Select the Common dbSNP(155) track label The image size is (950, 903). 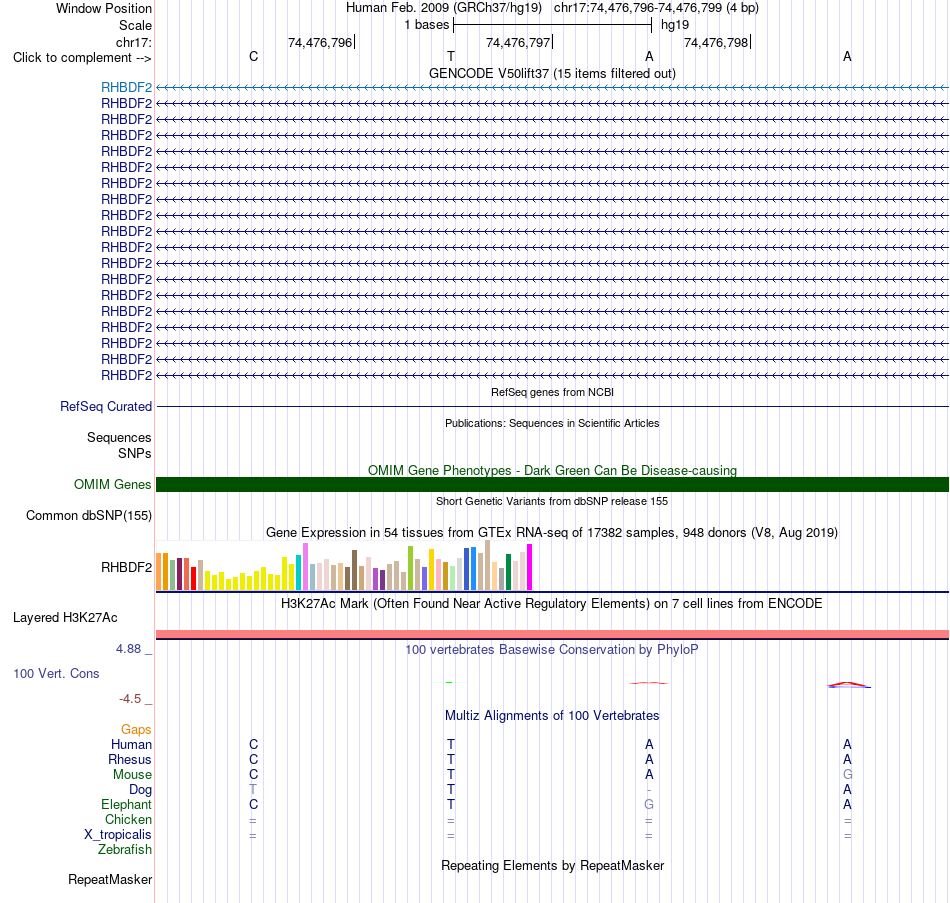tap(88, 516)
